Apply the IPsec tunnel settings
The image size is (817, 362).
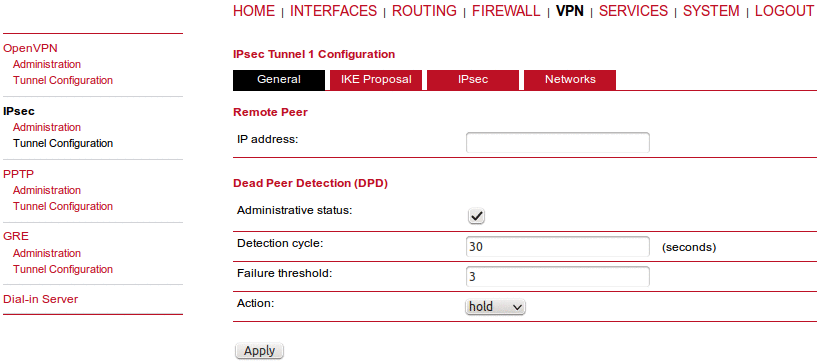[259, 351]
